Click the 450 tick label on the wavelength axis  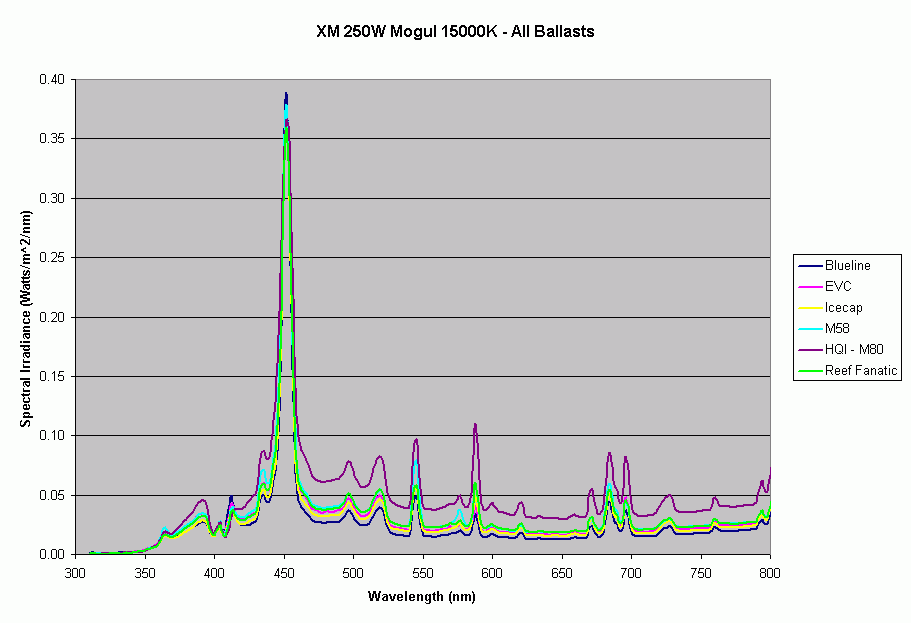284,573
